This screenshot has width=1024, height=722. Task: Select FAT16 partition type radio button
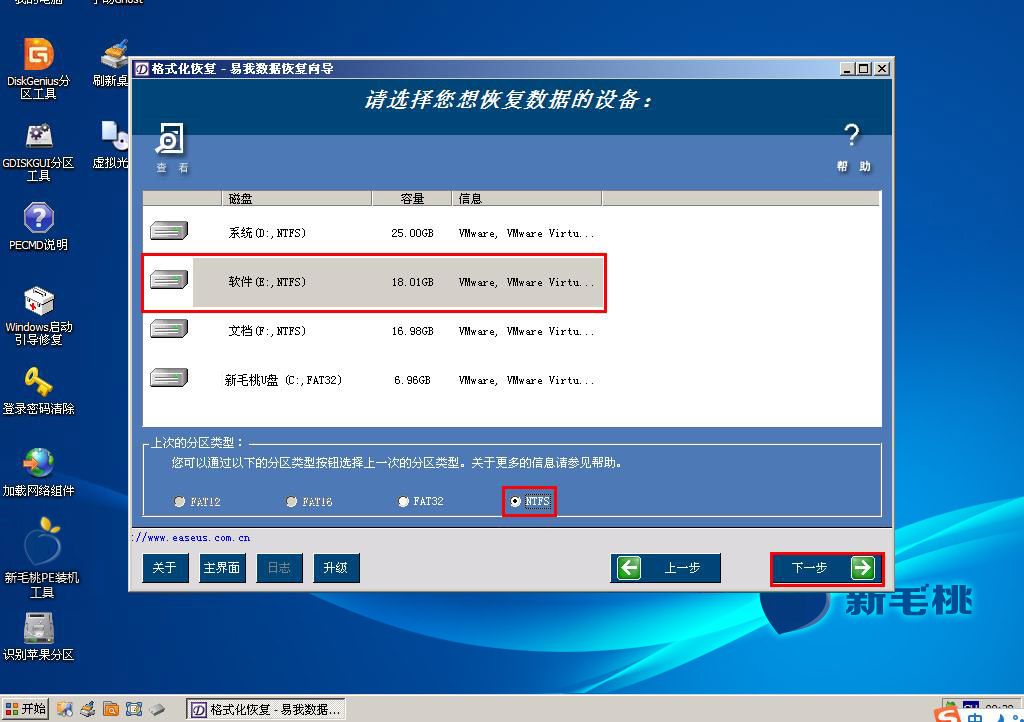pyautogui.click(x=291, y=501)
